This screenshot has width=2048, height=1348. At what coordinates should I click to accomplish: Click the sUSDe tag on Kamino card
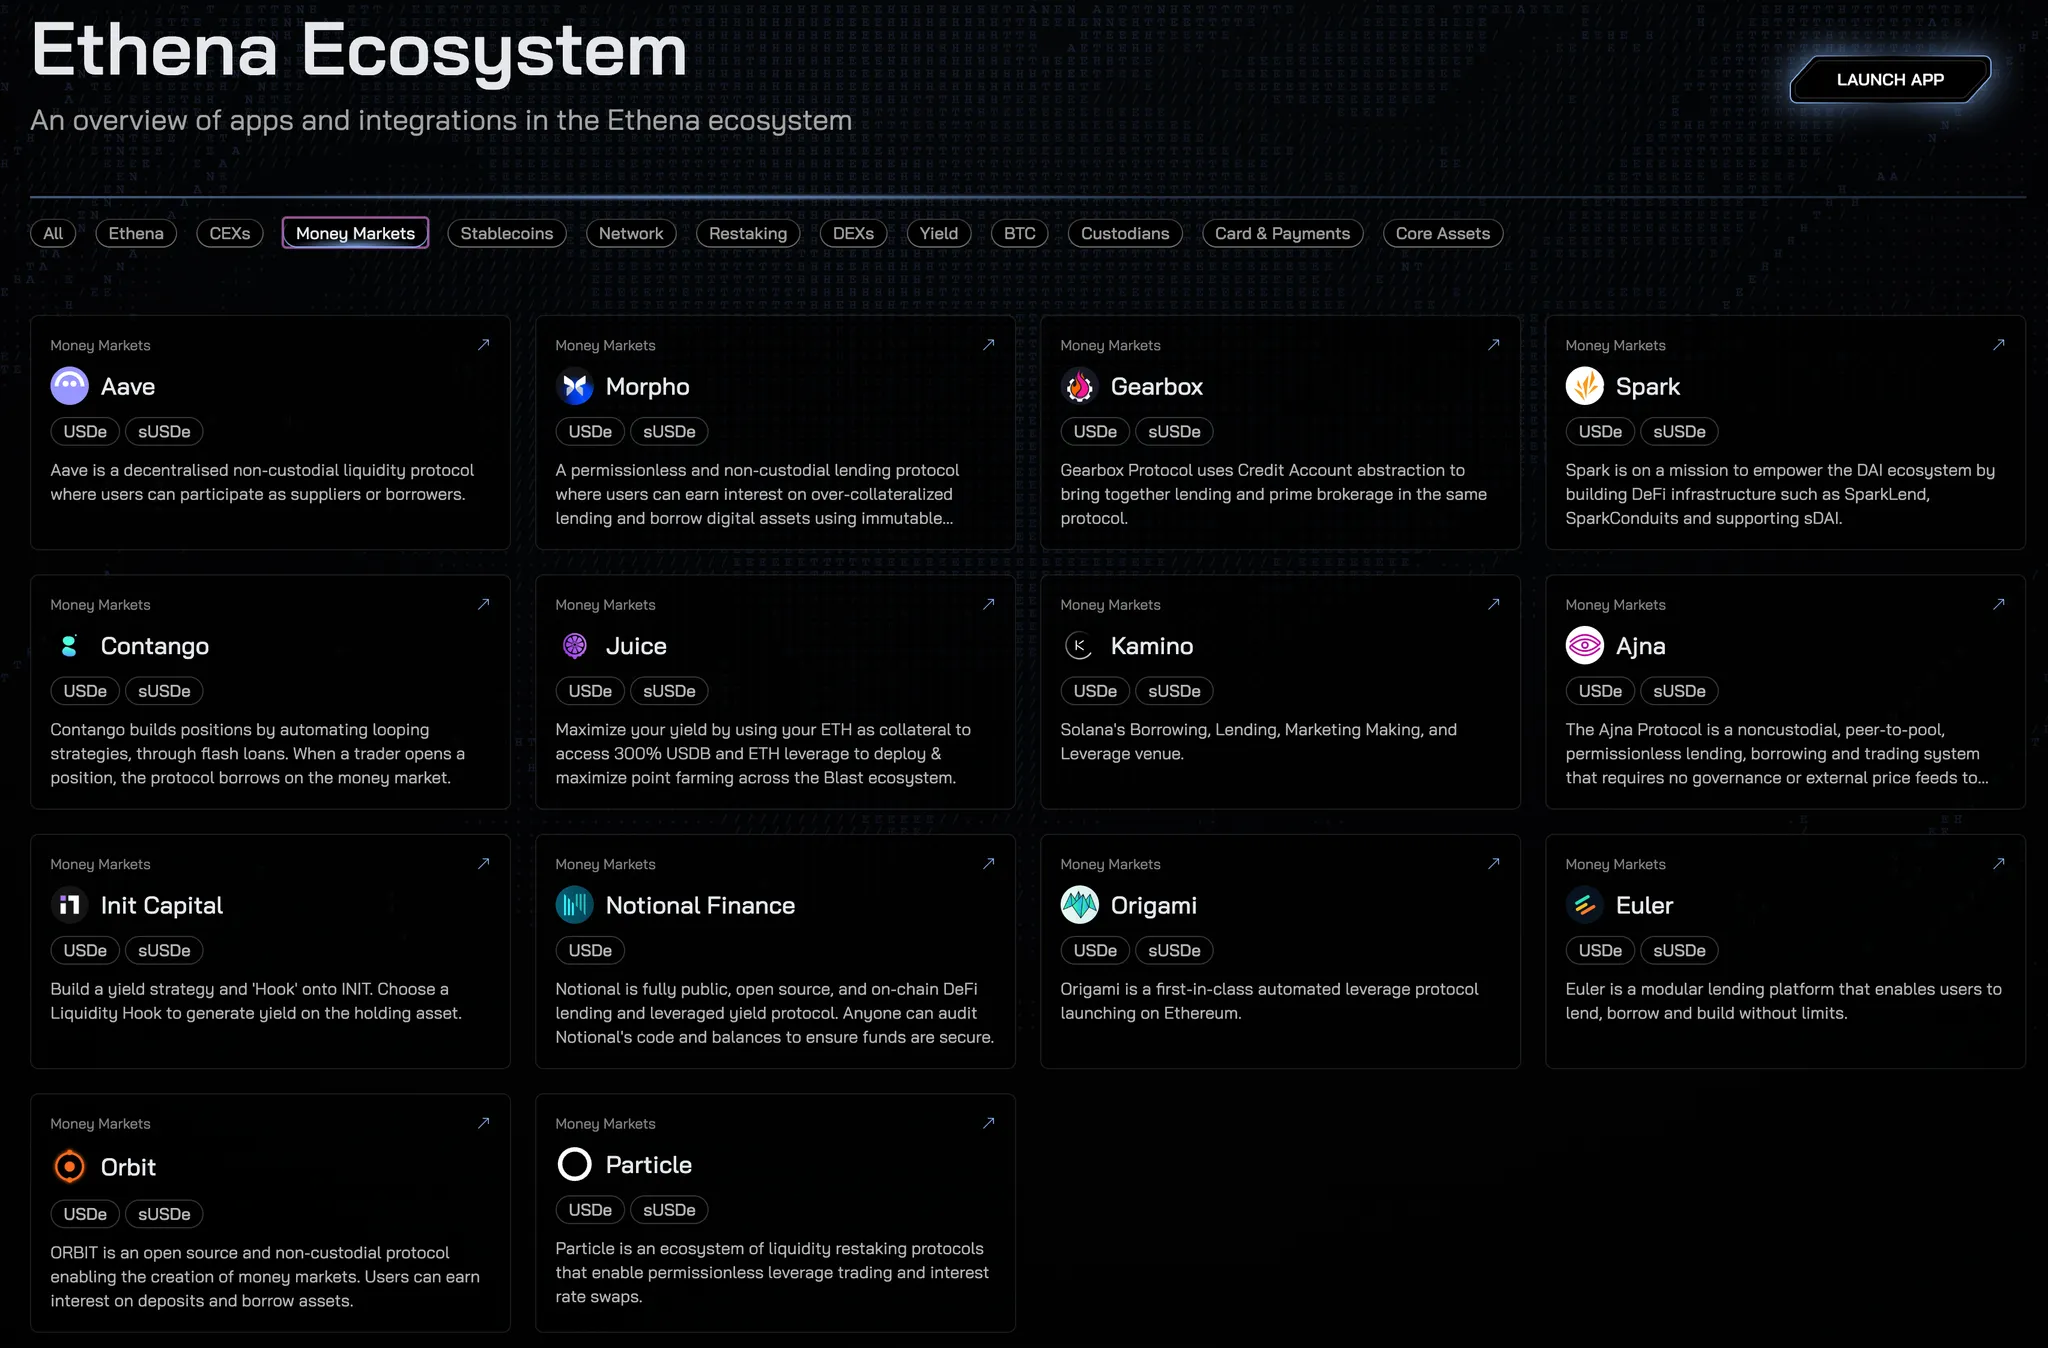[x=1174, y=691]
